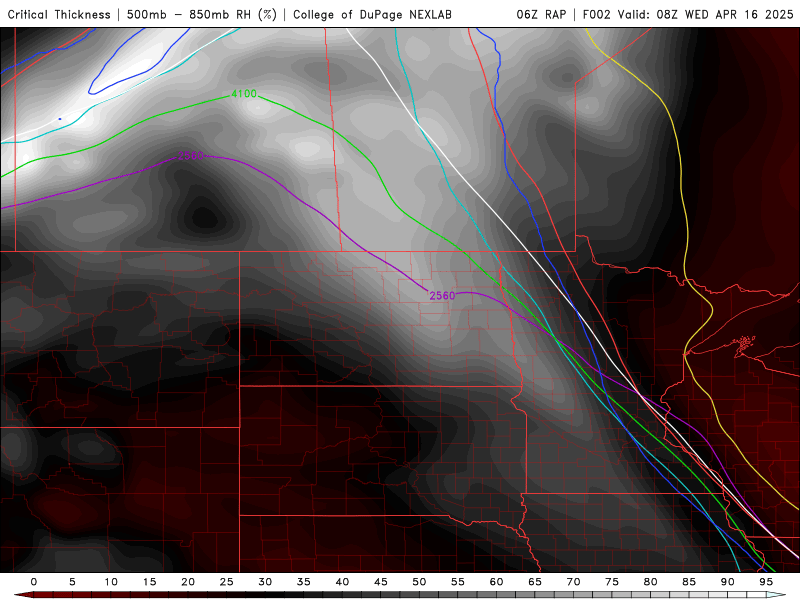Click the "Critical Thickness" title text
This screenshot has height=600, width=800.
[59, 14]
